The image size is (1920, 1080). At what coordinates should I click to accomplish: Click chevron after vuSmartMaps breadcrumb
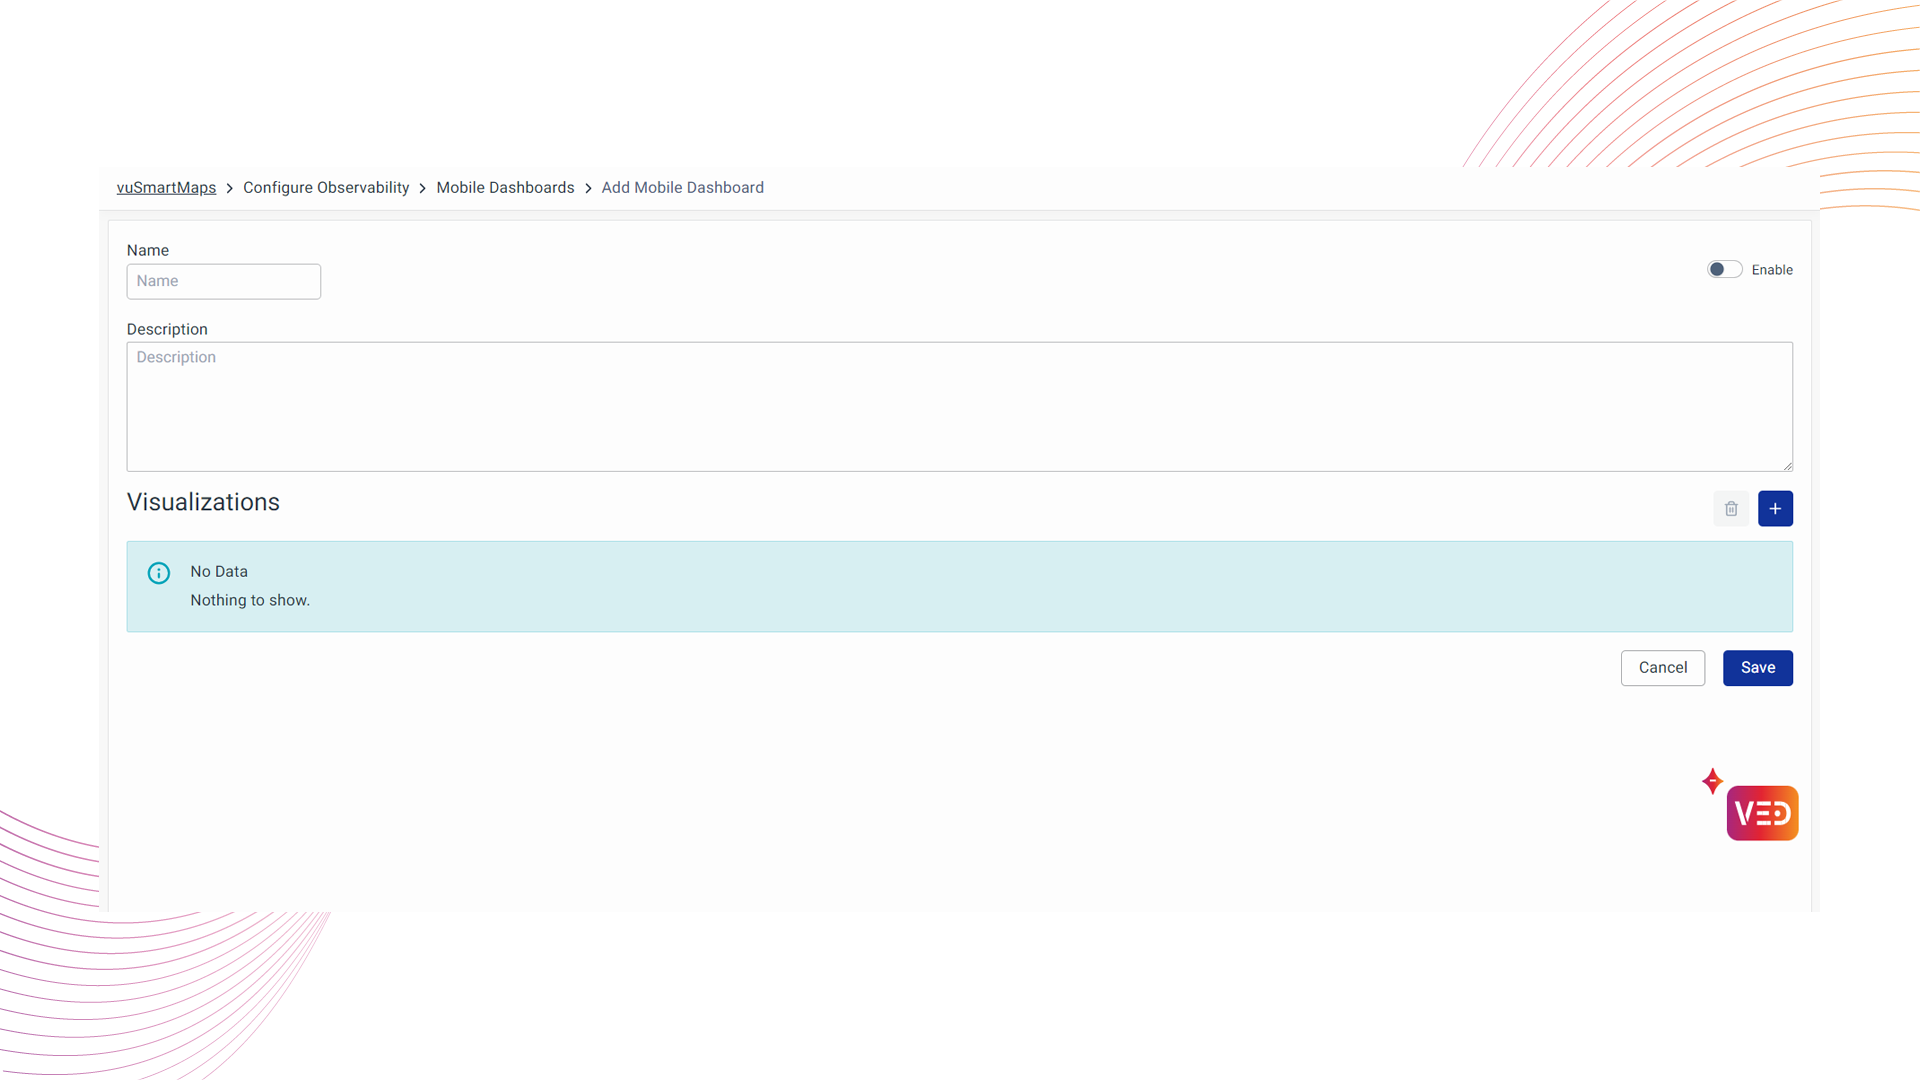click(x=230, y=189)
